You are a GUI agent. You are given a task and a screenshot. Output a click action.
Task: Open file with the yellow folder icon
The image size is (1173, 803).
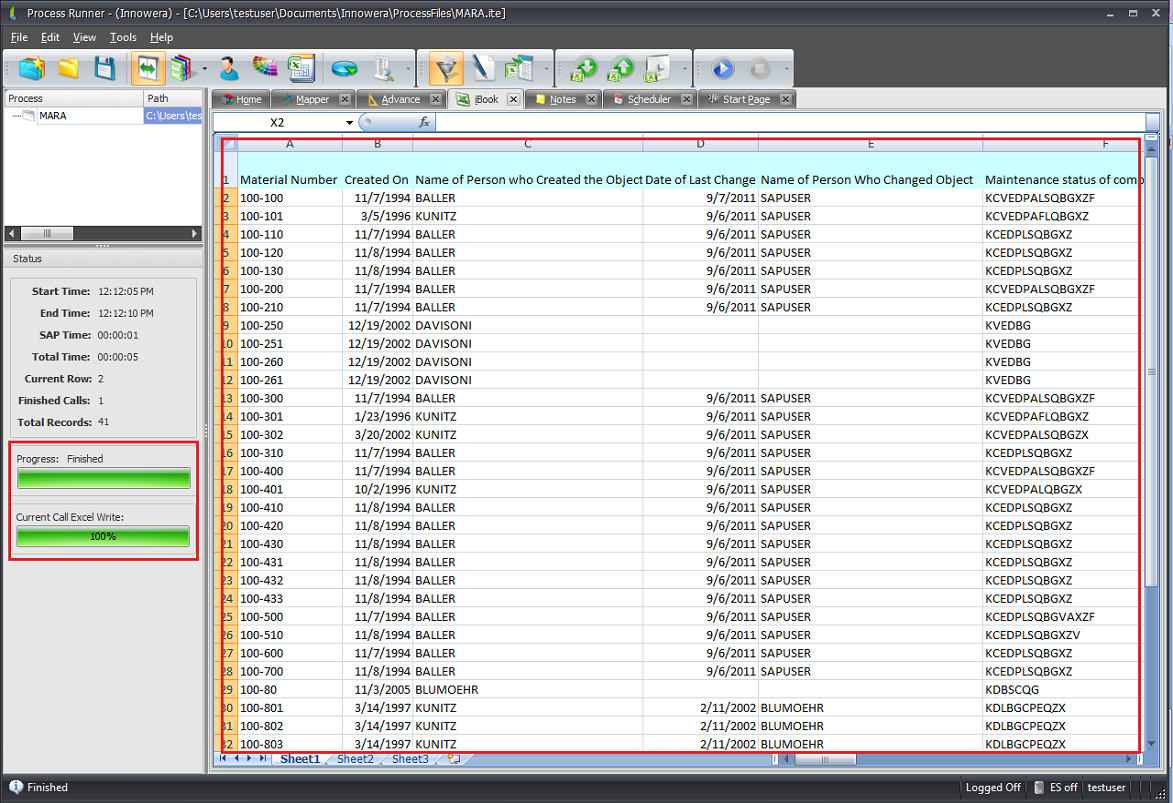(68, 68)
